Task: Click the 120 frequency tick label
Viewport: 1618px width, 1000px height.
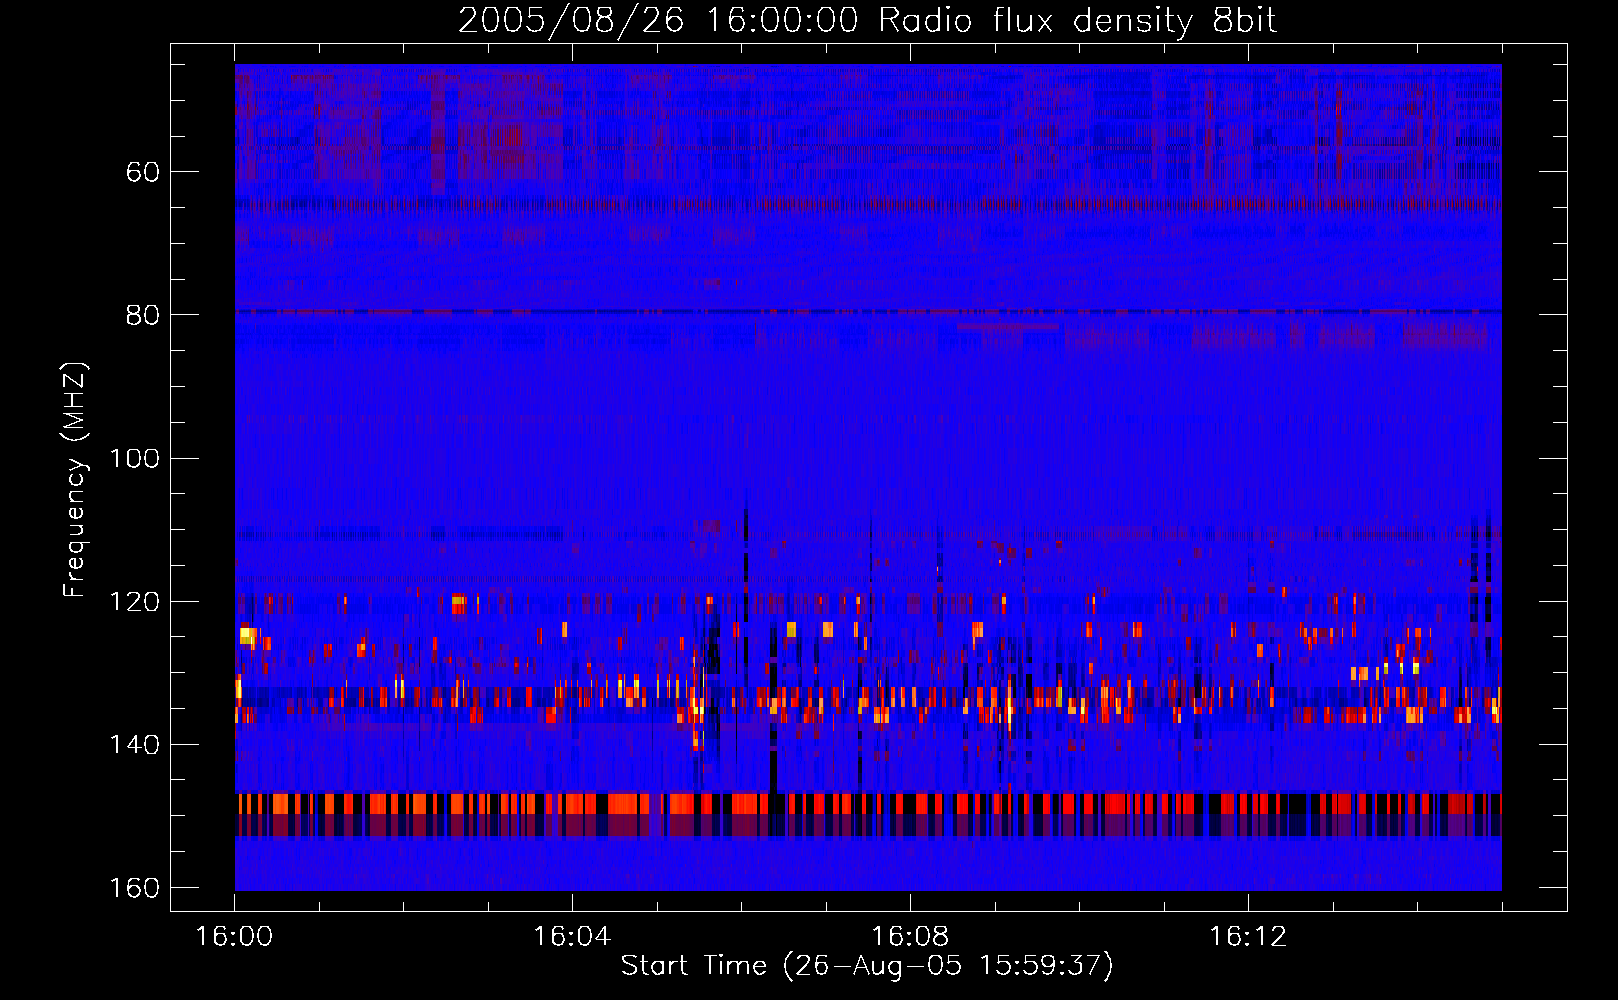Action: click(x=133, y=602)
